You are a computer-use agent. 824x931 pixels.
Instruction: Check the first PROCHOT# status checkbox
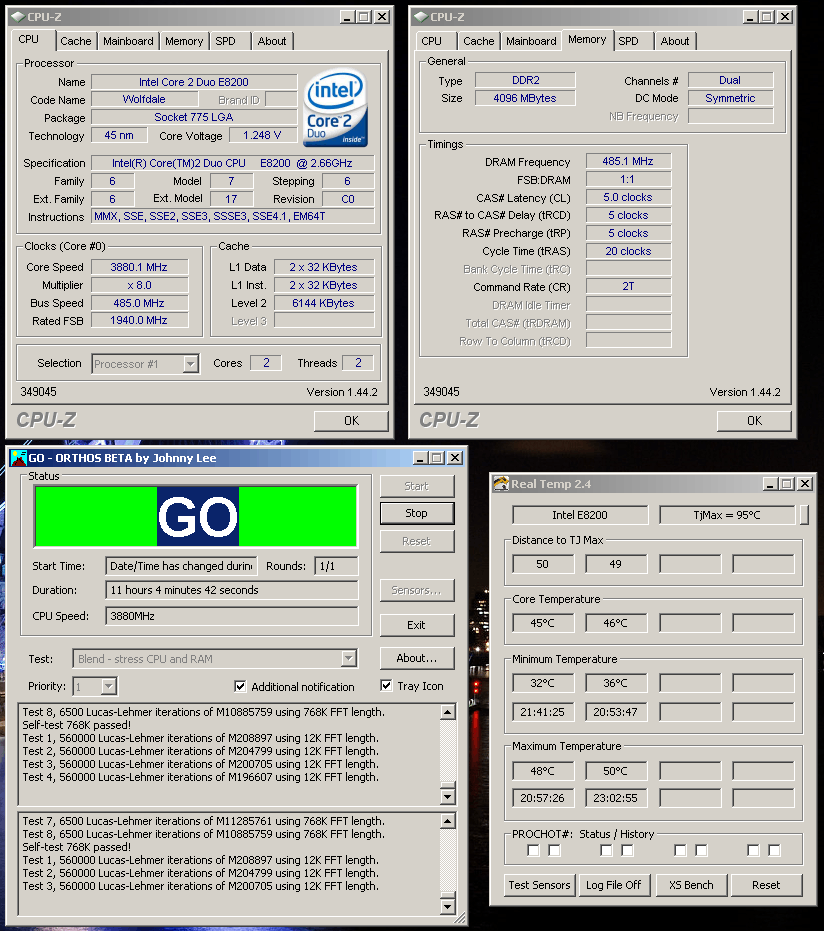[x=533, y=851]
